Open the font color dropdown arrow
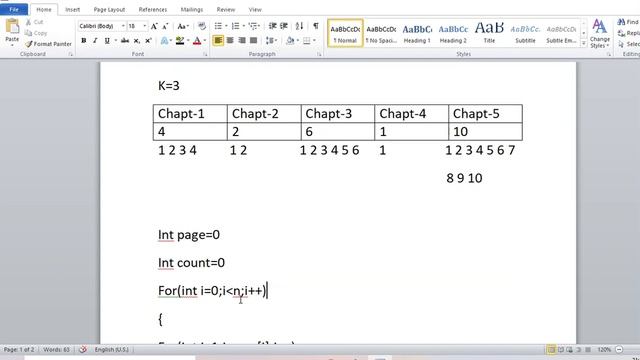This screenshot has height=360, width=640. tap(204, 40)
